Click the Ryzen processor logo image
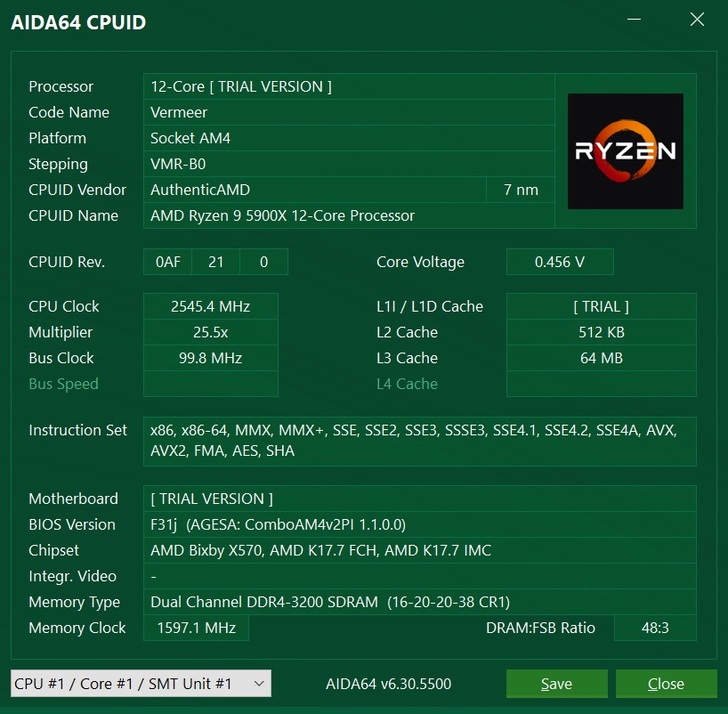The height and width of the screenshot is (714, 728). point(625,151)
